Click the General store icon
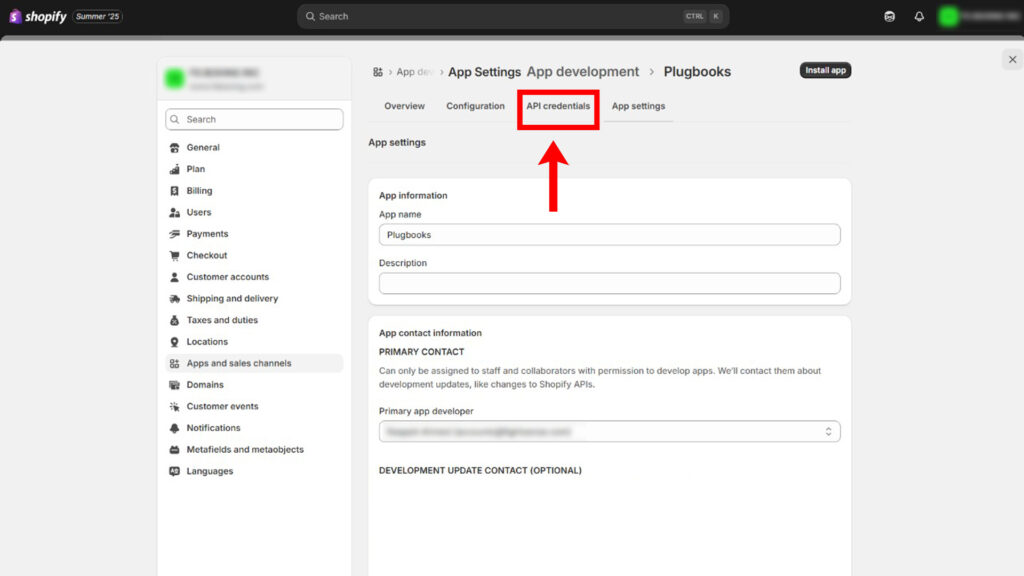 tap(174, 148)
